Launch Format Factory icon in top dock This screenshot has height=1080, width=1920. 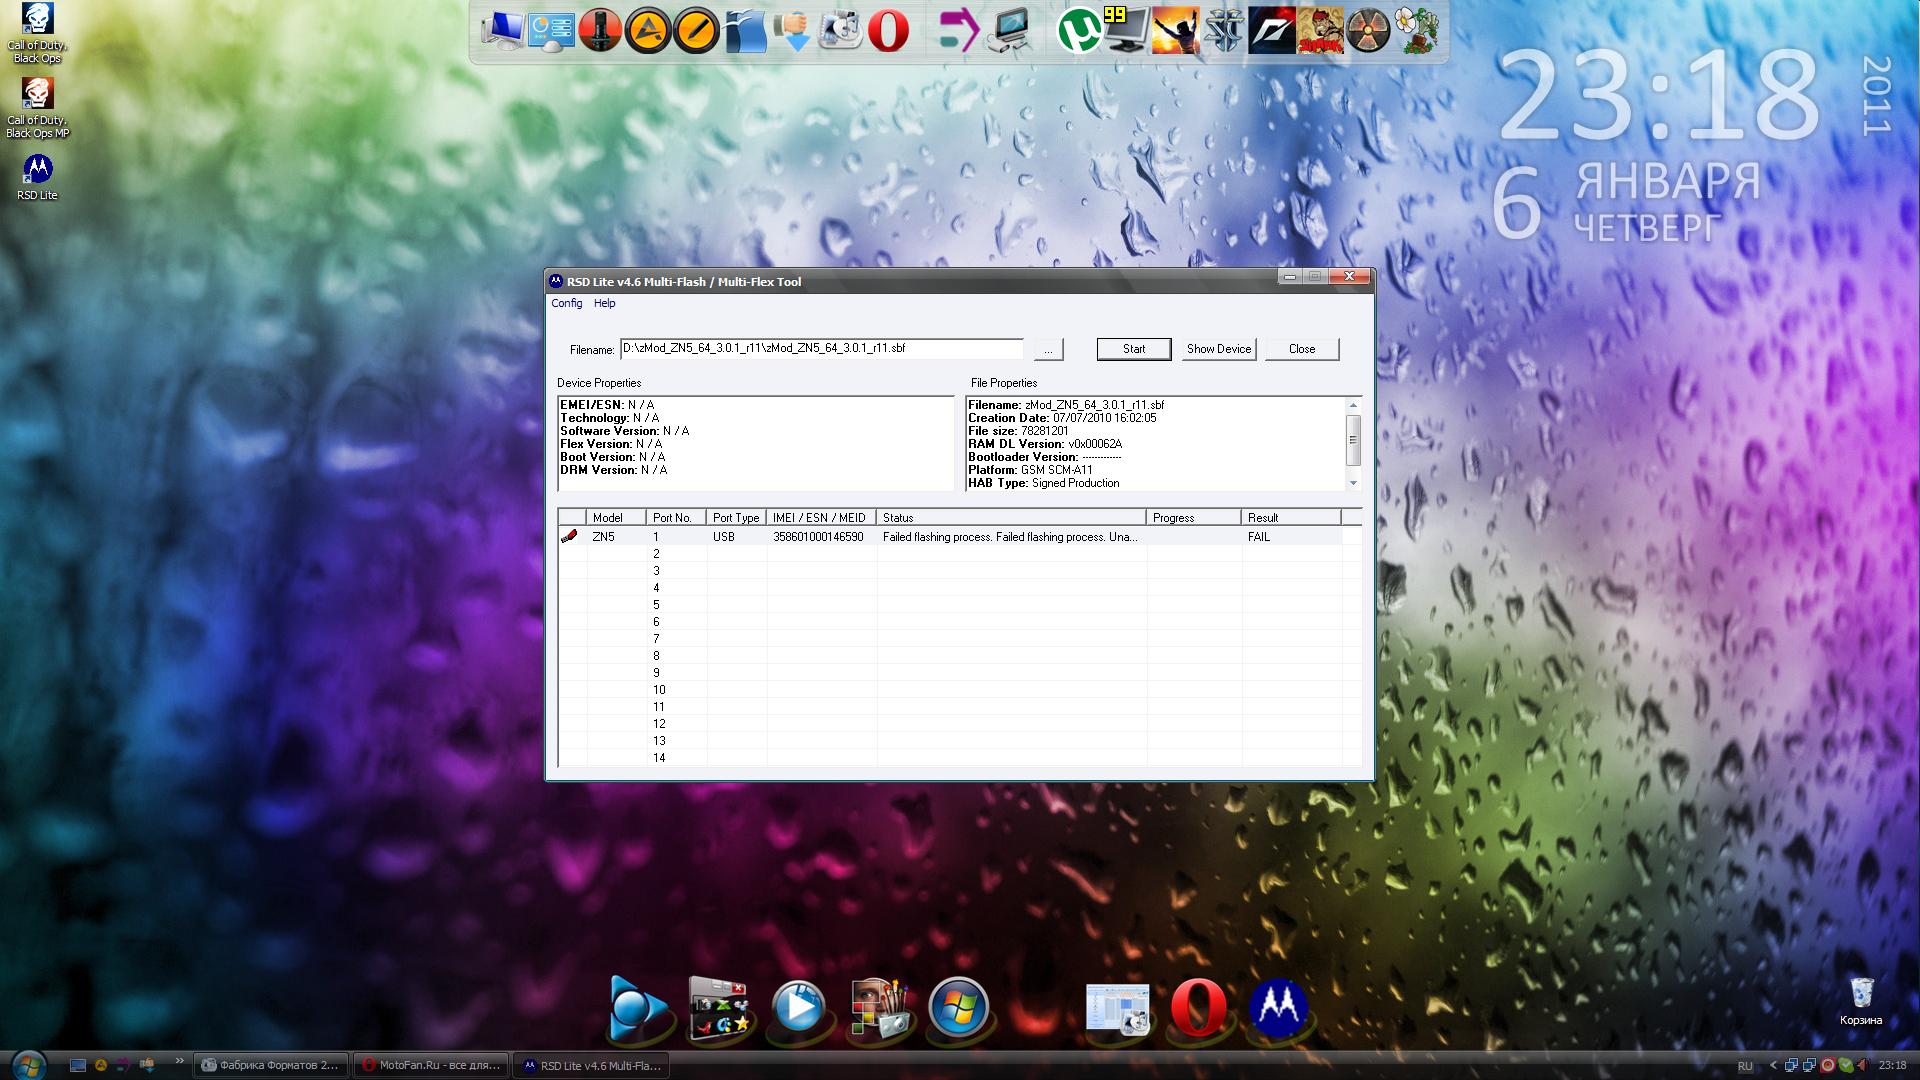tap(841, 30)
